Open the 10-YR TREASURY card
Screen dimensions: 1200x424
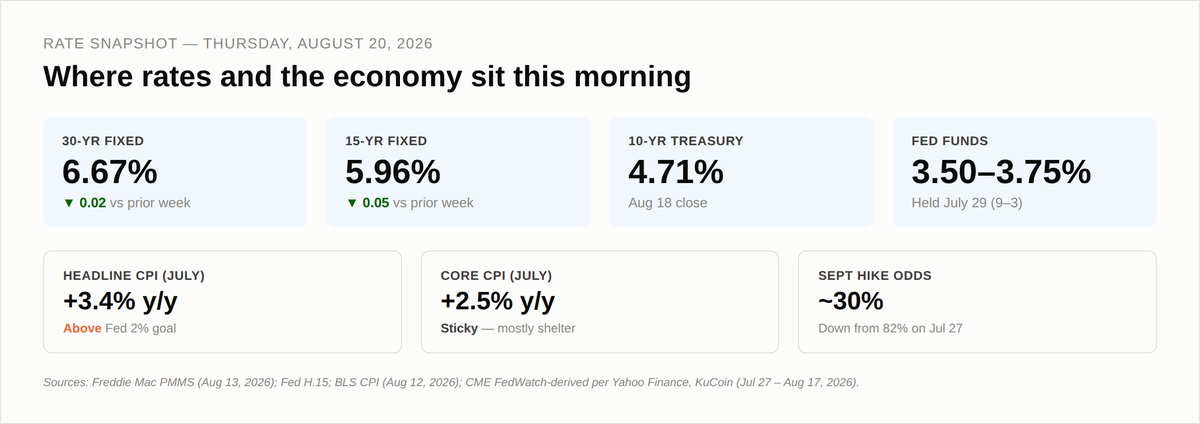coord(741,173)
